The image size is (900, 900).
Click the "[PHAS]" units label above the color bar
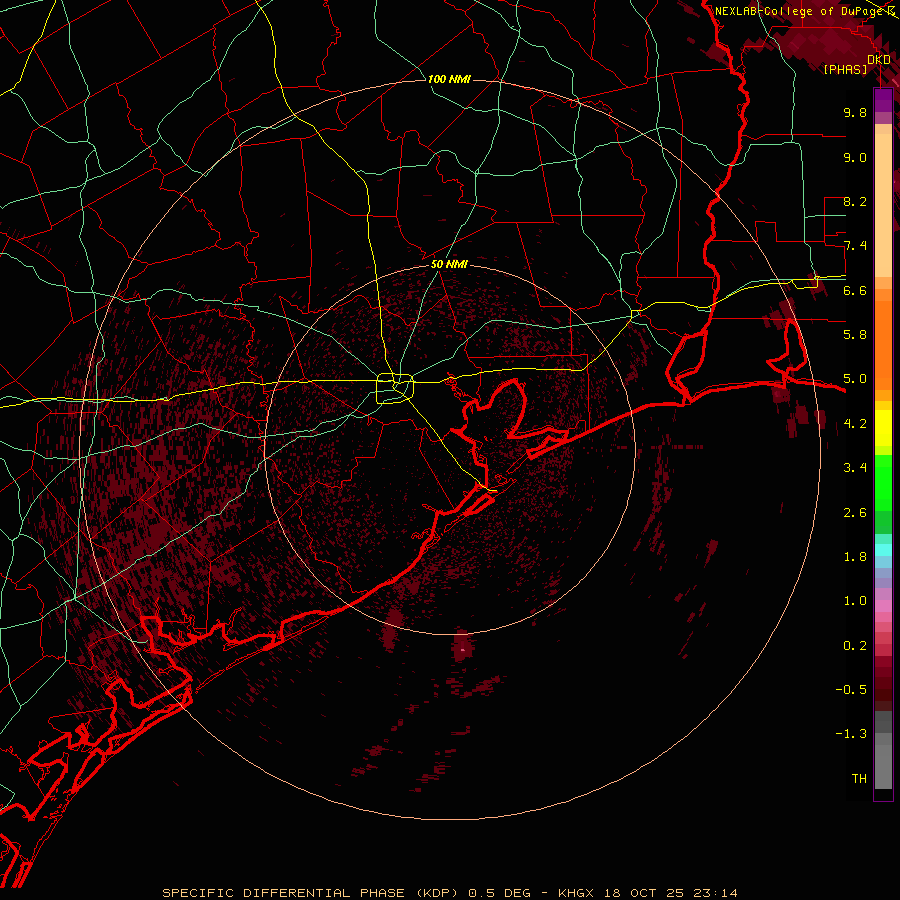[845, 69]
